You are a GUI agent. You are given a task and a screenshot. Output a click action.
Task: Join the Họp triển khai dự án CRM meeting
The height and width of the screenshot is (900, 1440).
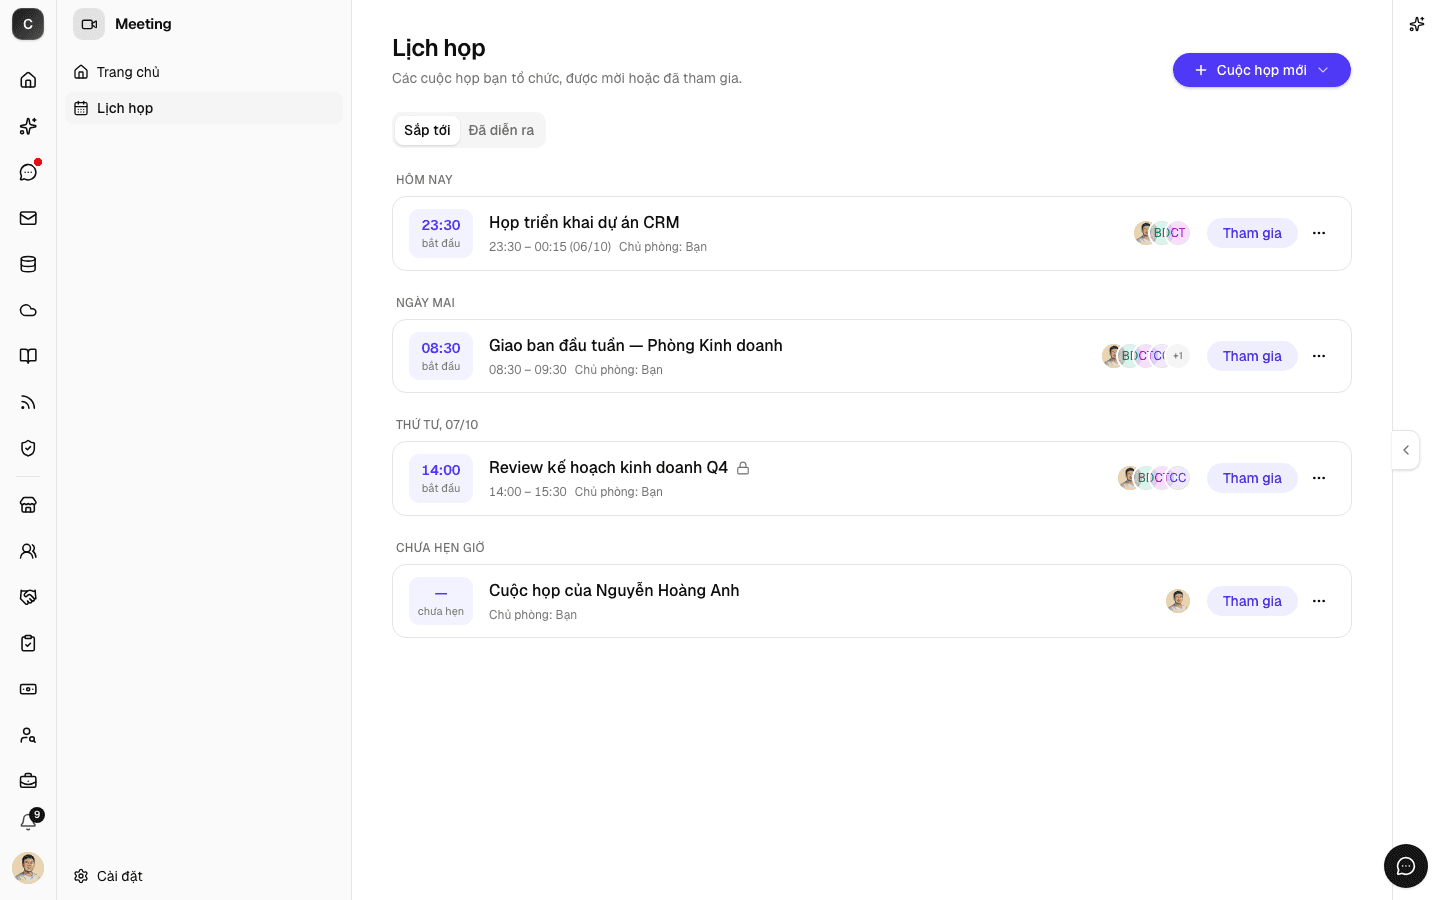coord(1252,233)
